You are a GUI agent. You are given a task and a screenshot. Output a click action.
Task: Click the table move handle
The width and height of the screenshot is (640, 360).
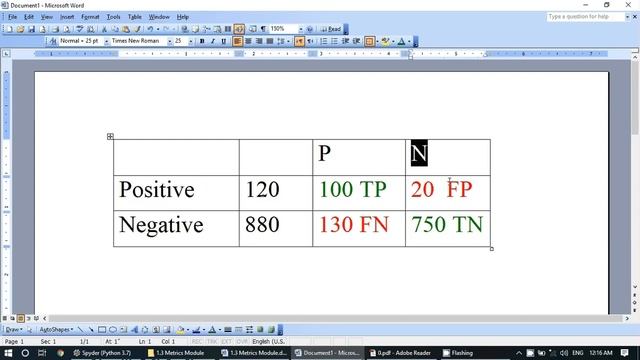pos(110,136)
